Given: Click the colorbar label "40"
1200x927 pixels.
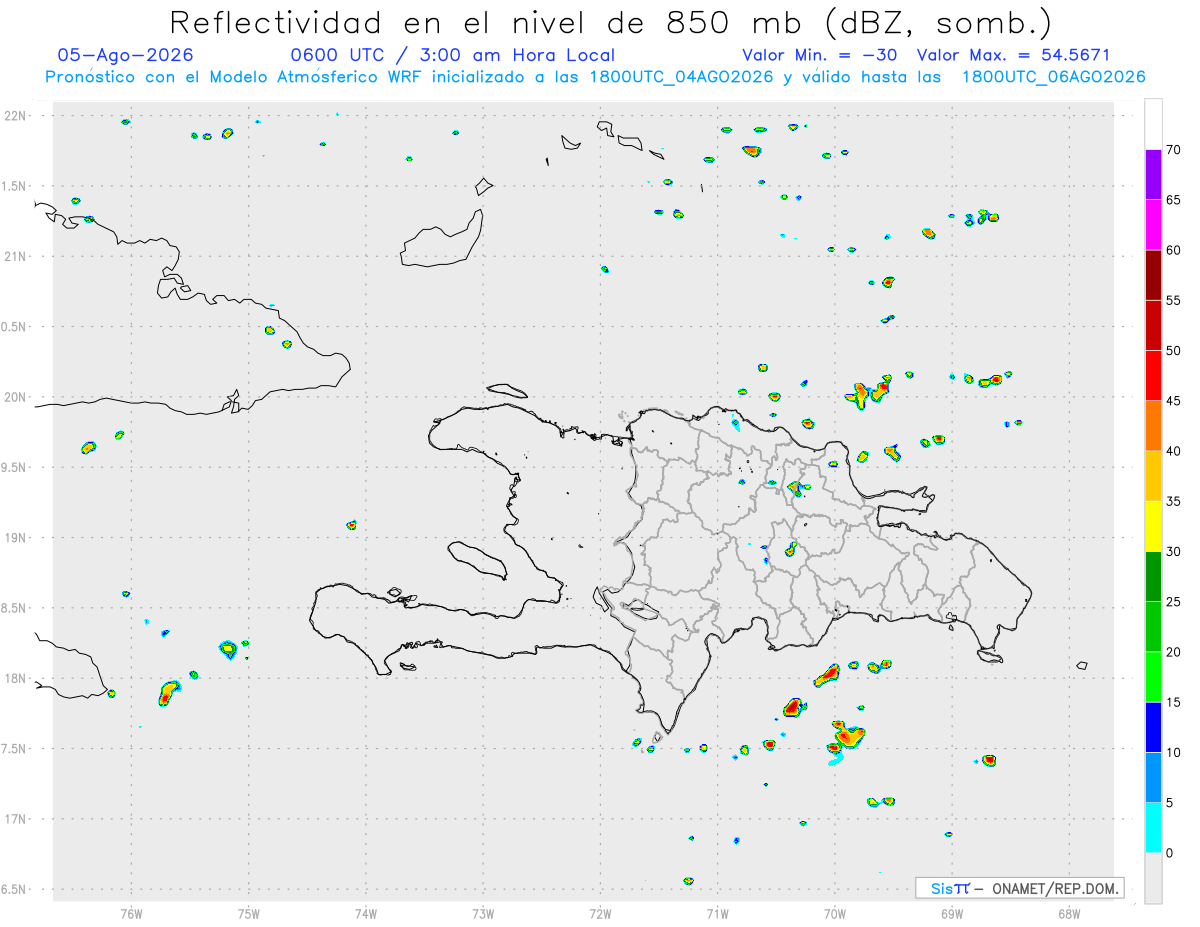Looking at the screenshot, I should tap(1173, 451).
